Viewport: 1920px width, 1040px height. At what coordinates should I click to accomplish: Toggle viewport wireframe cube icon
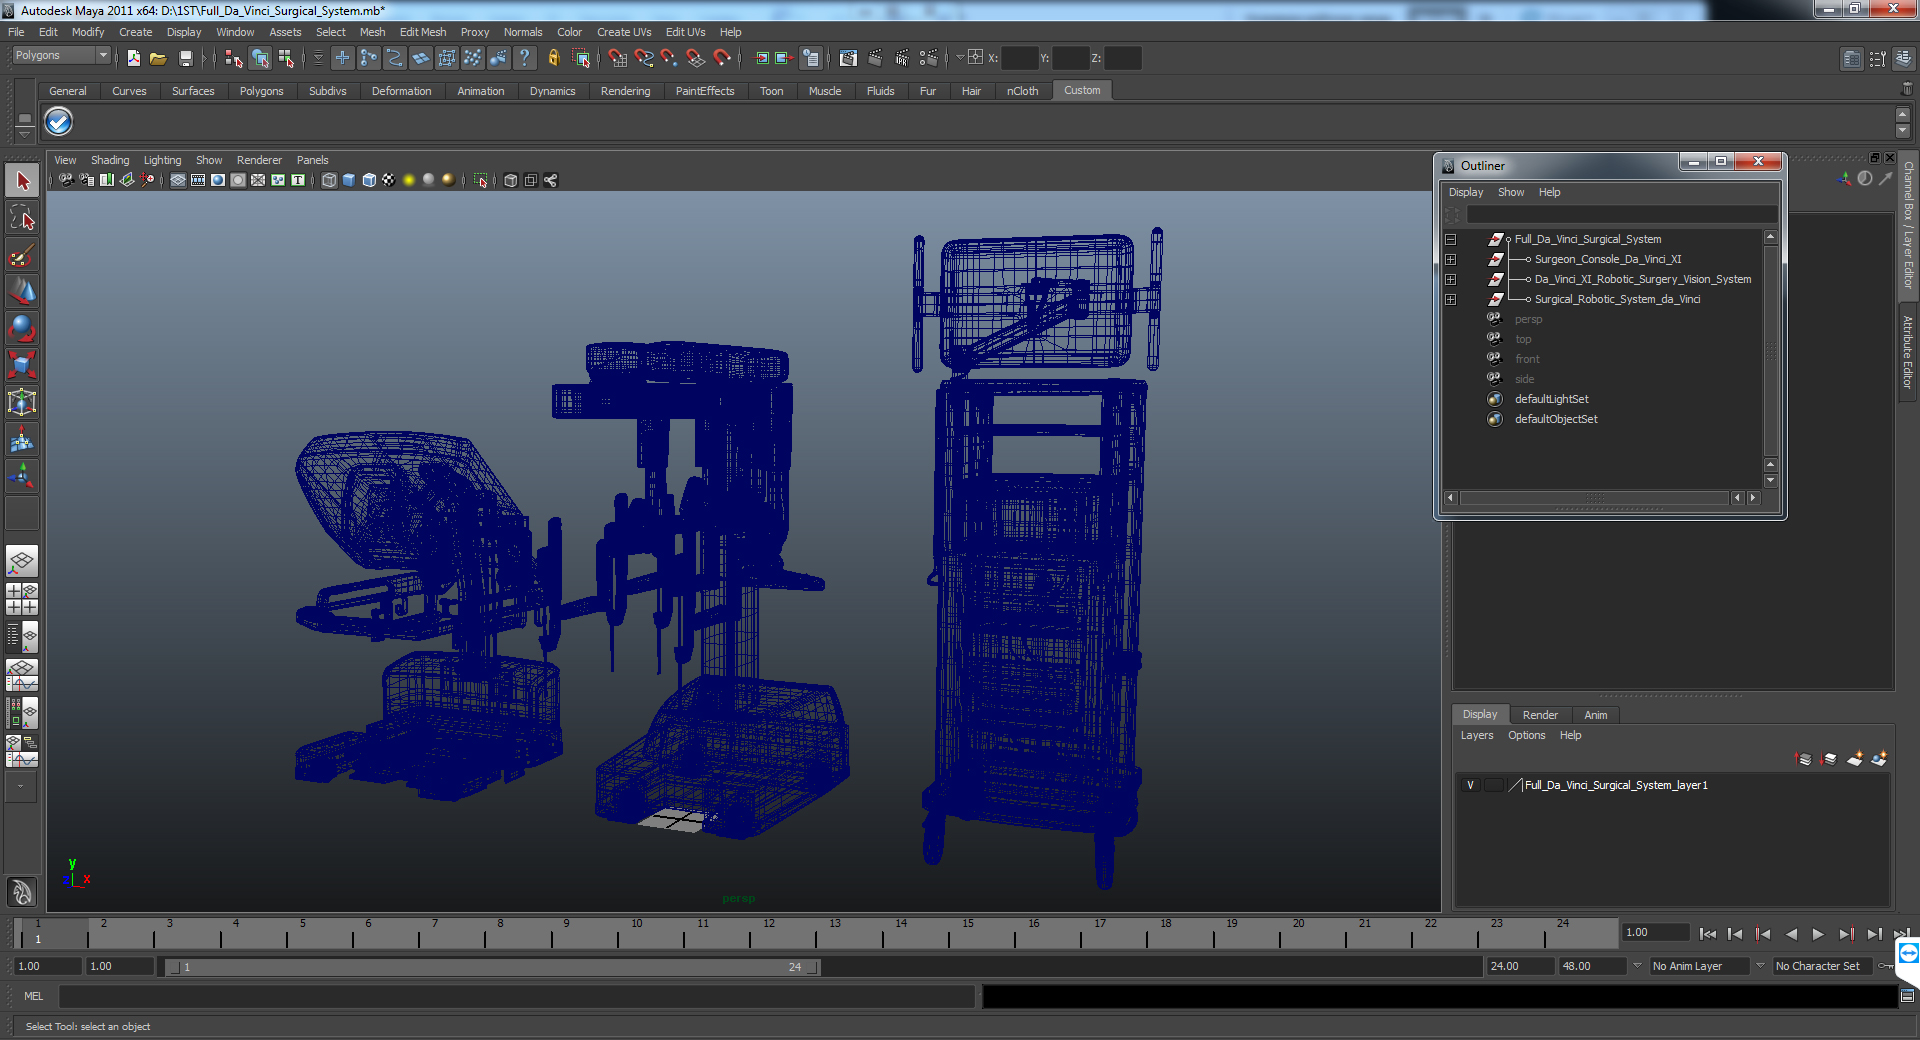(329, 180)
